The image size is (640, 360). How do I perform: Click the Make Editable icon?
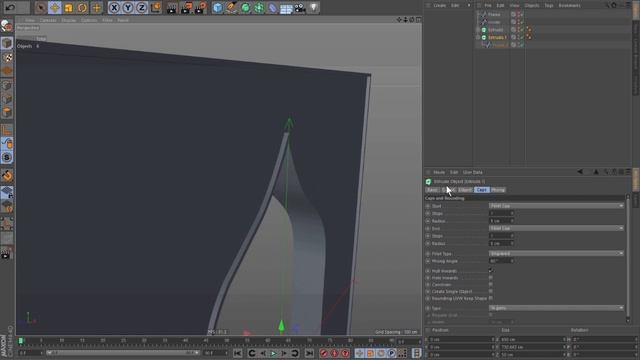7,26
